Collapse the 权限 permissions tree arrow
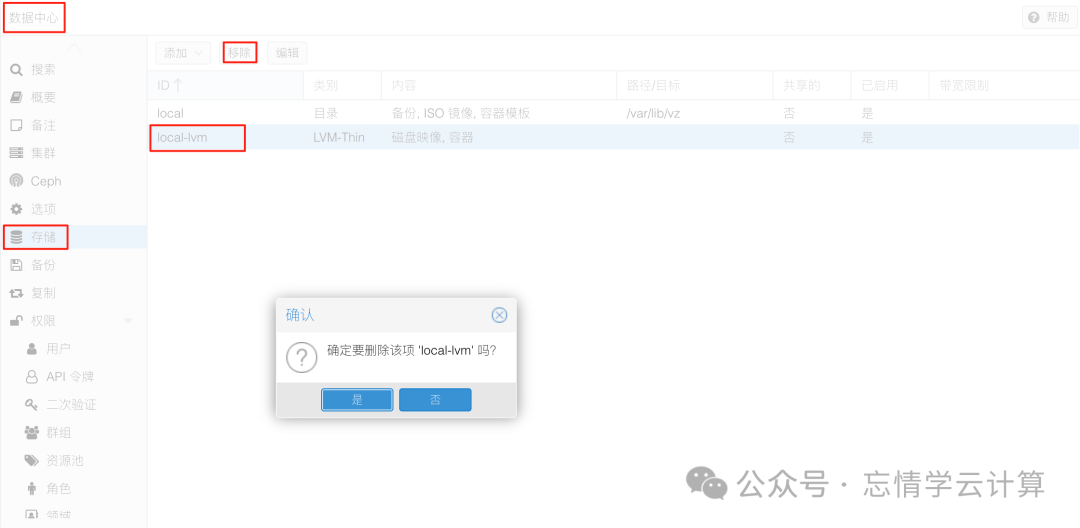 127,321
